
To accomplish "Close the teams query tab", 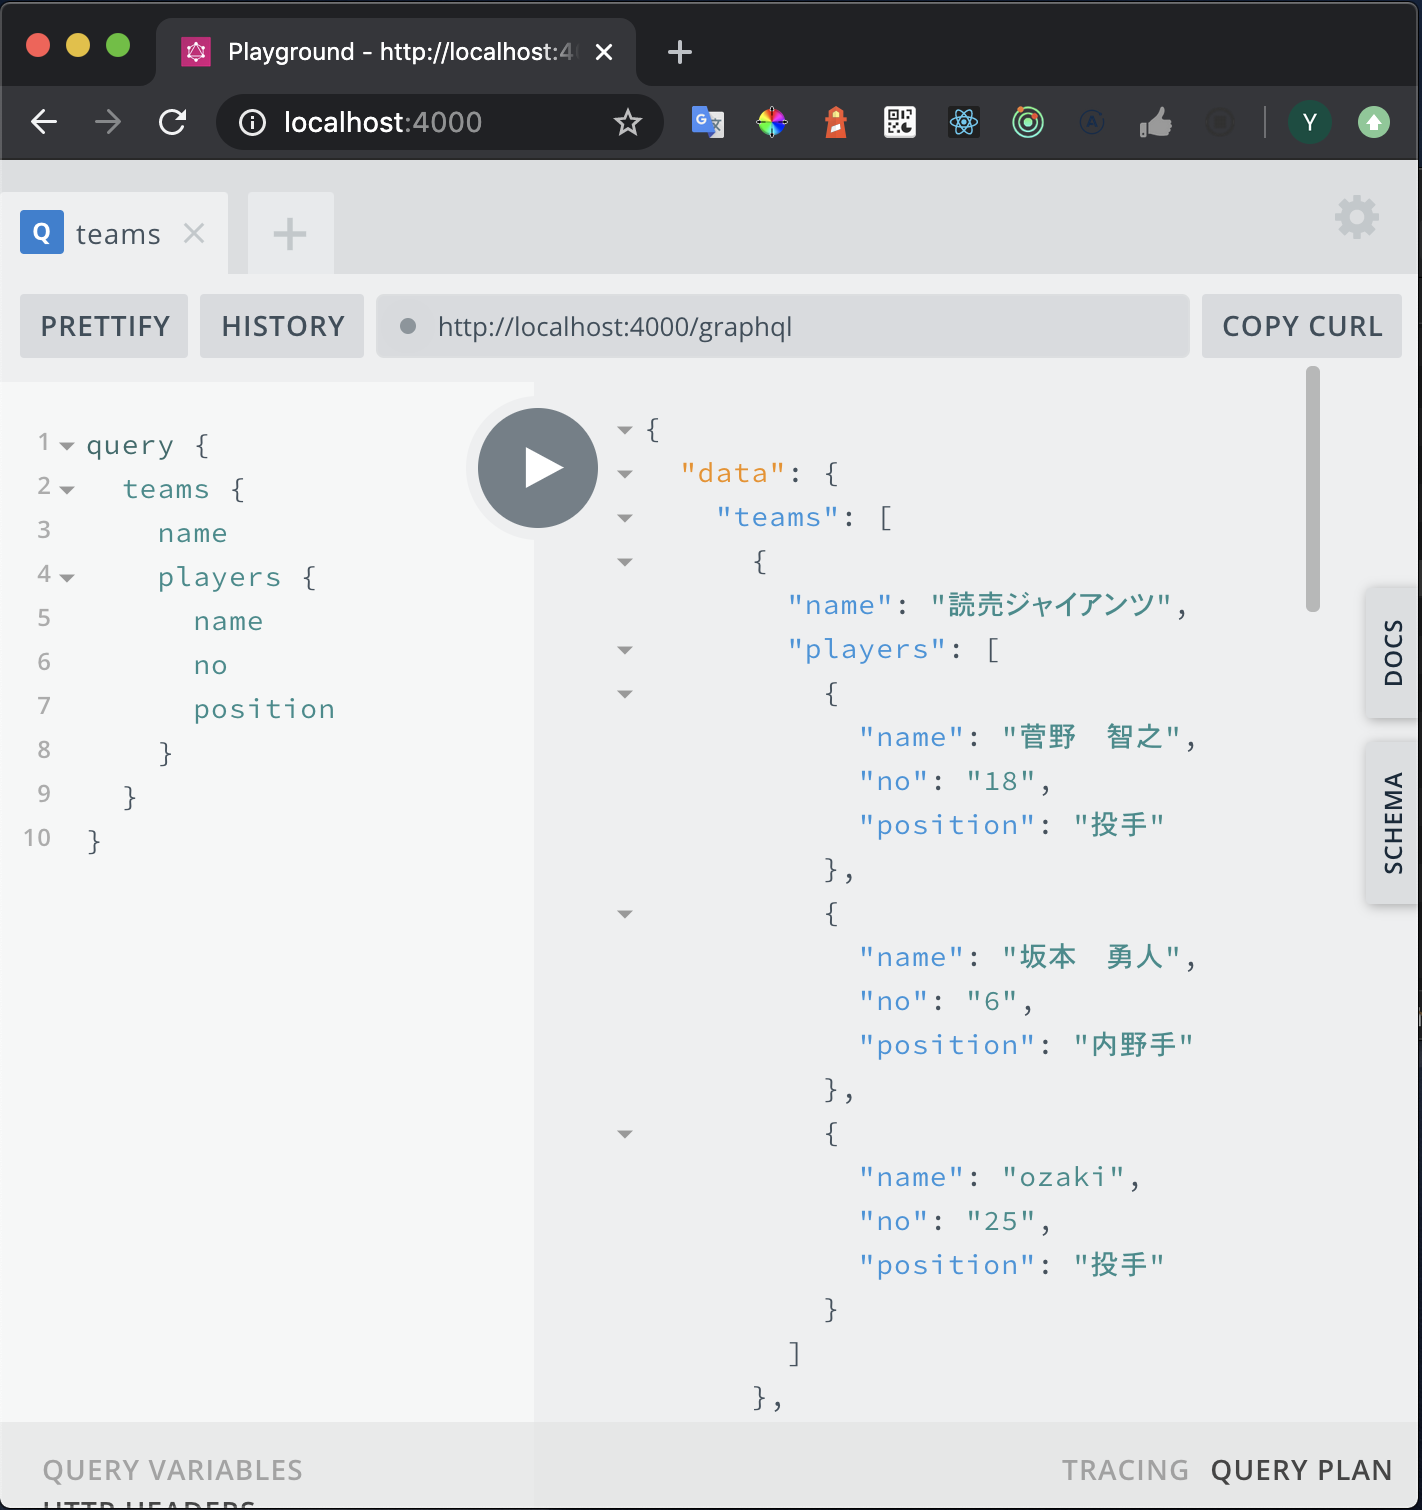I will tap(194, 233).
